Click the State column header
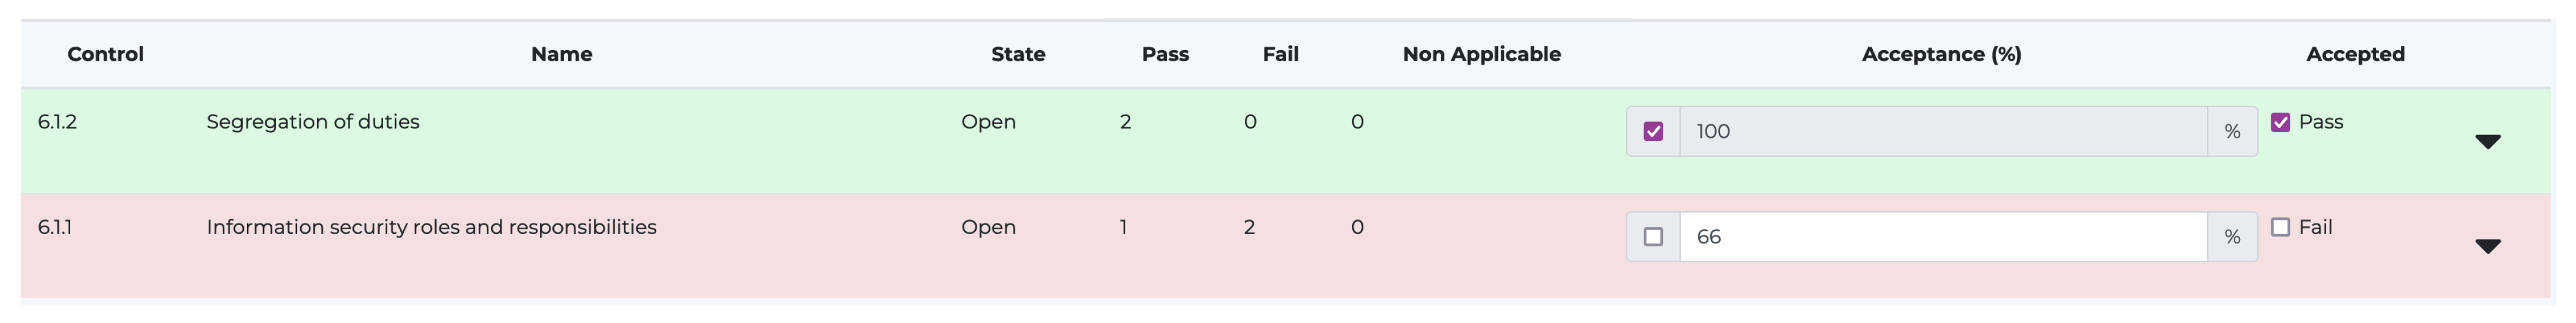 (1018, 54)
